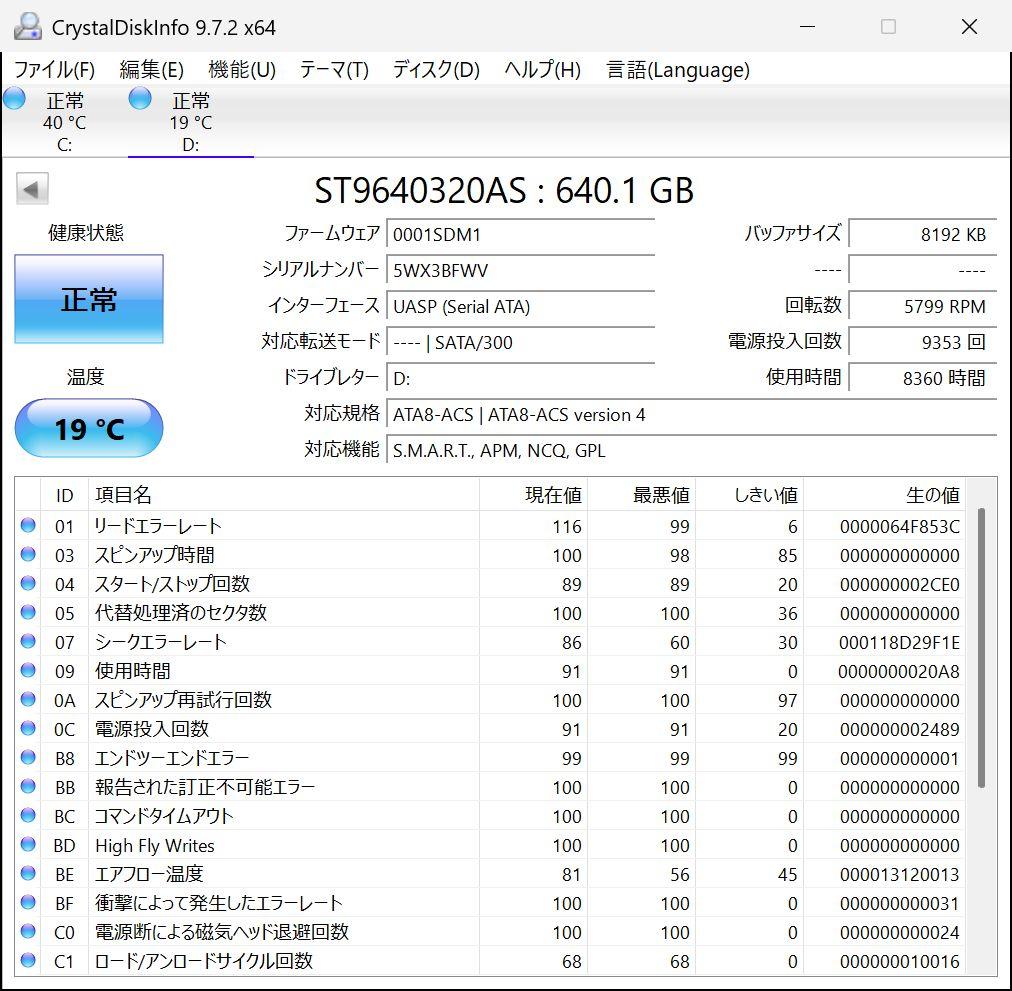Click status orb for 05 代替処理済のセクタ数
The width and height of the screenshot is (1012, 991).
point(28,612)
